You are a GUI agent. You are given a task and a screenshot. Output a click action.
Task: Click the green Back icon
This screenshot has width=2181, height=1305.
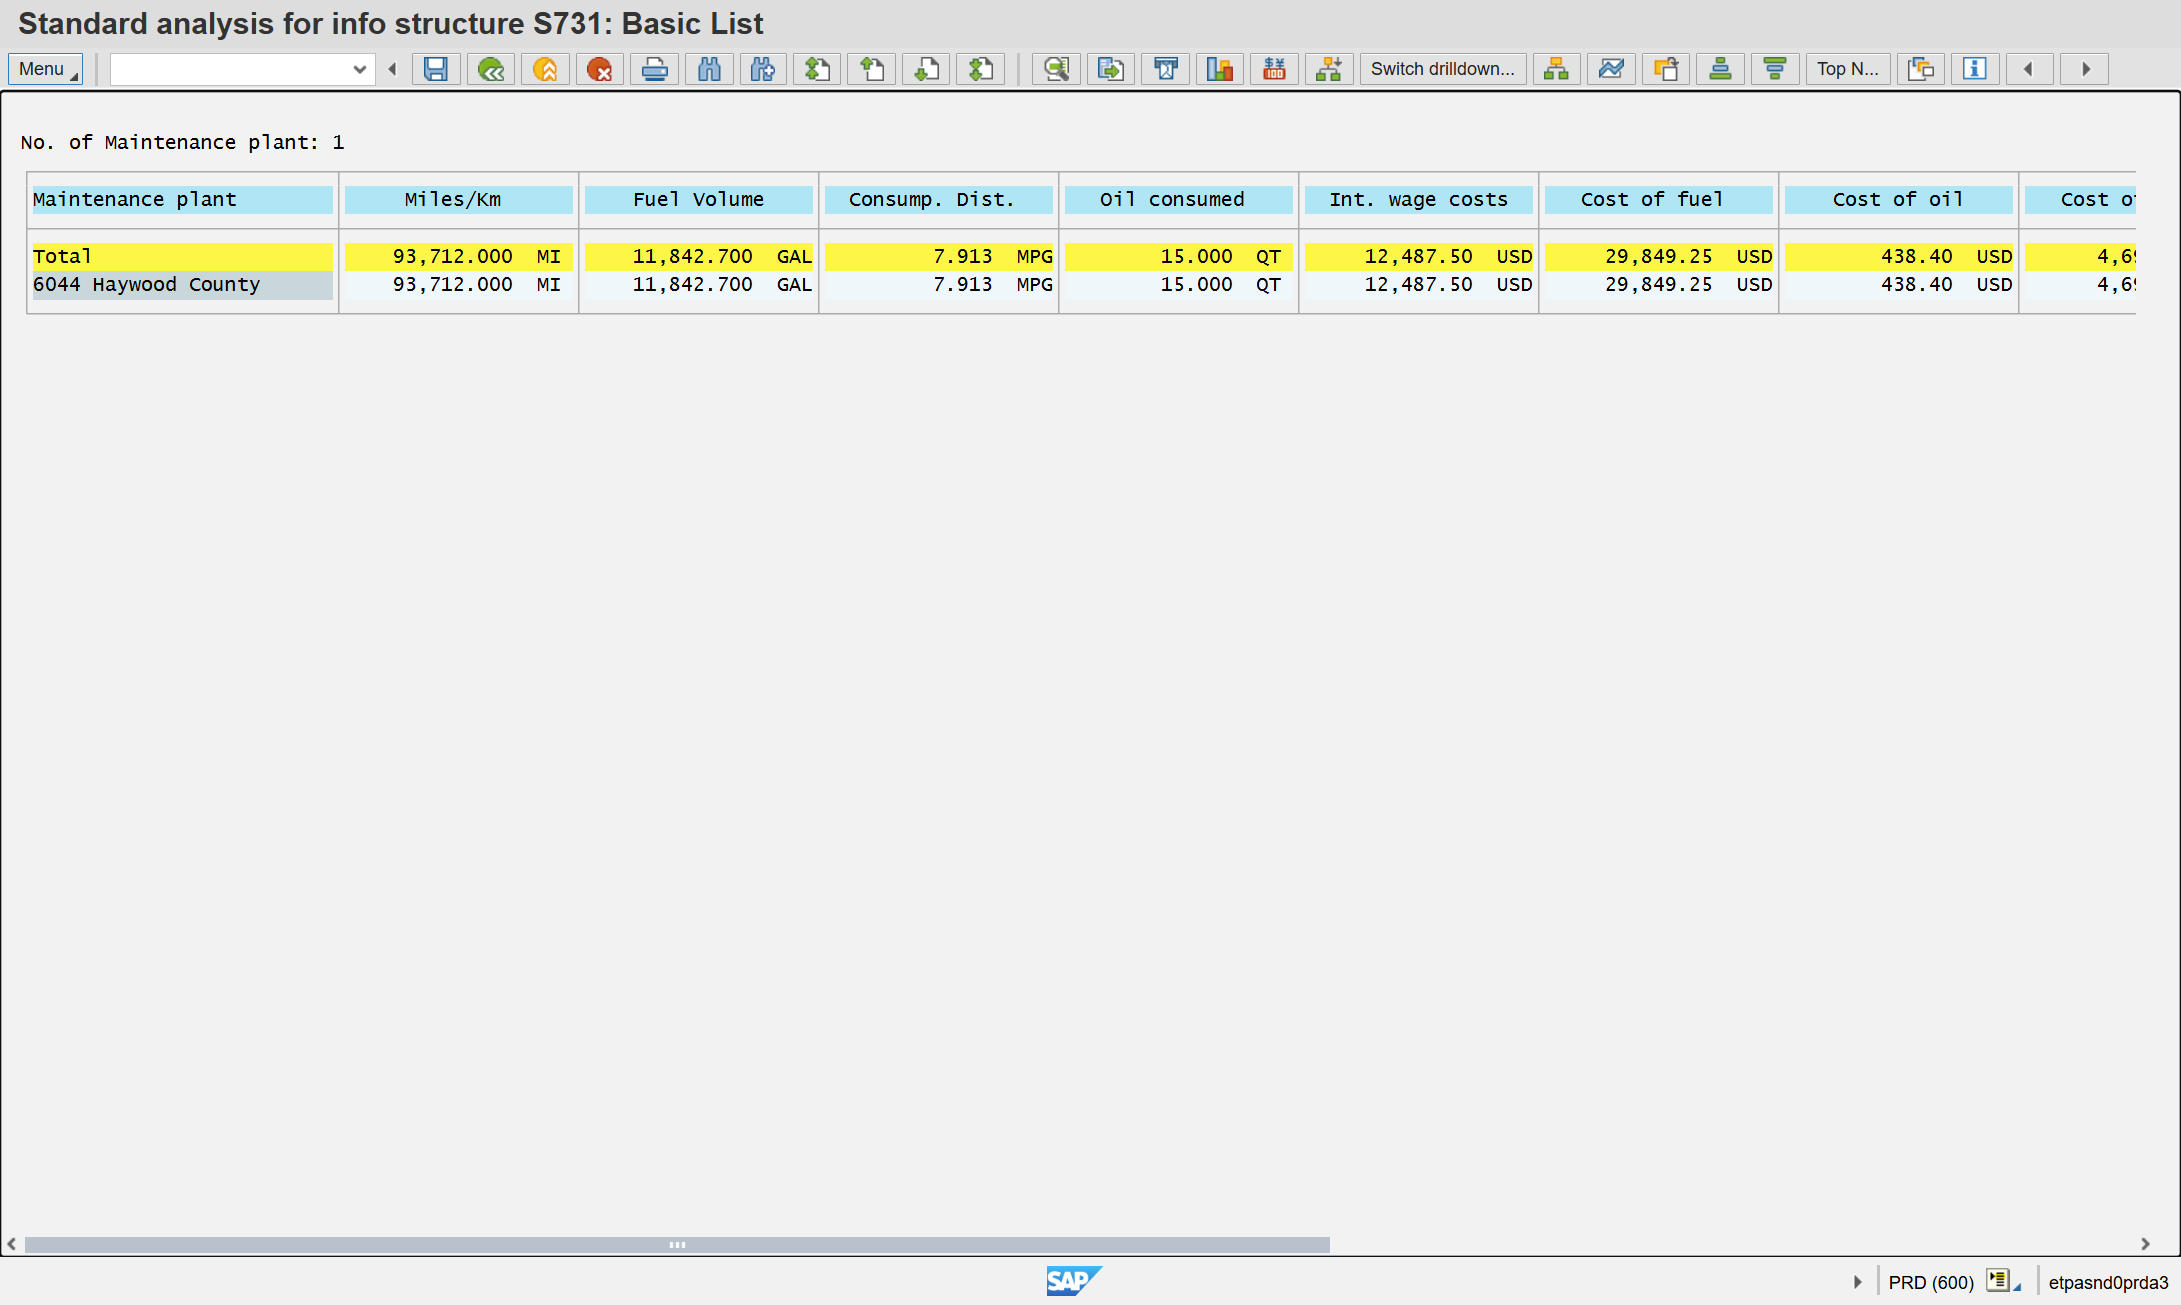click(491, 69)
